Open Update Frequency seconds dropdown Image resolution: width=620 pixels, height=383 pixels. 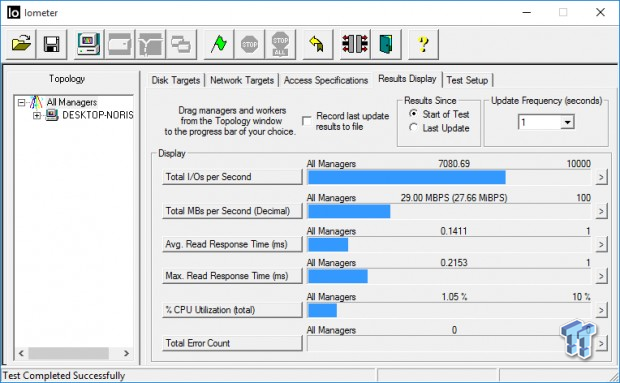[x=567, y=122]
